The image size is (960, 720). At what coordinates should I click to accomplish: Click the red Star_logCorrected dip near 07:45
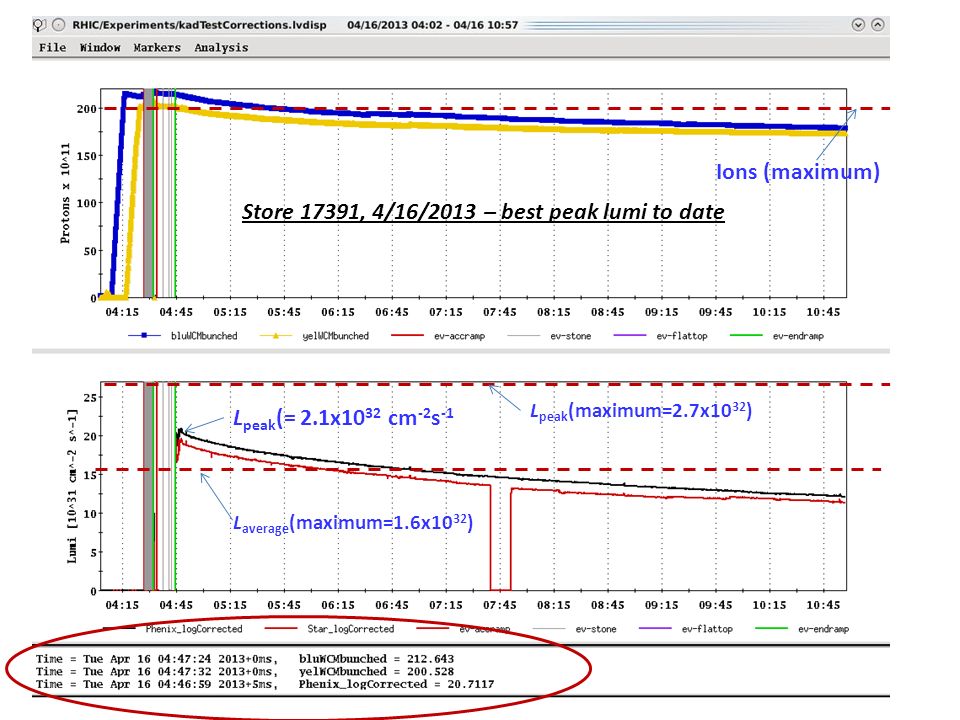pos(500,539)
